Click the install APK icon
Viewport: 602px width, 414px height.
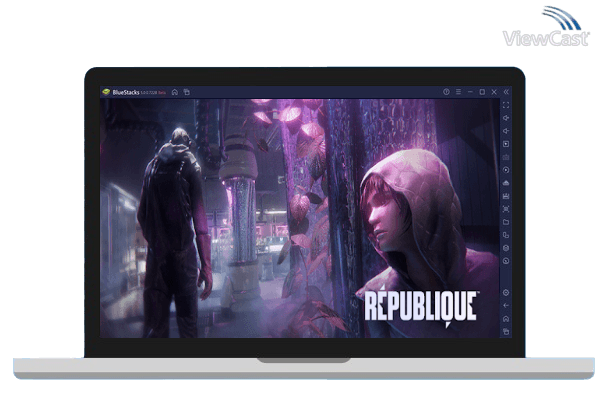pyautogui.click(x=506, y=183)
